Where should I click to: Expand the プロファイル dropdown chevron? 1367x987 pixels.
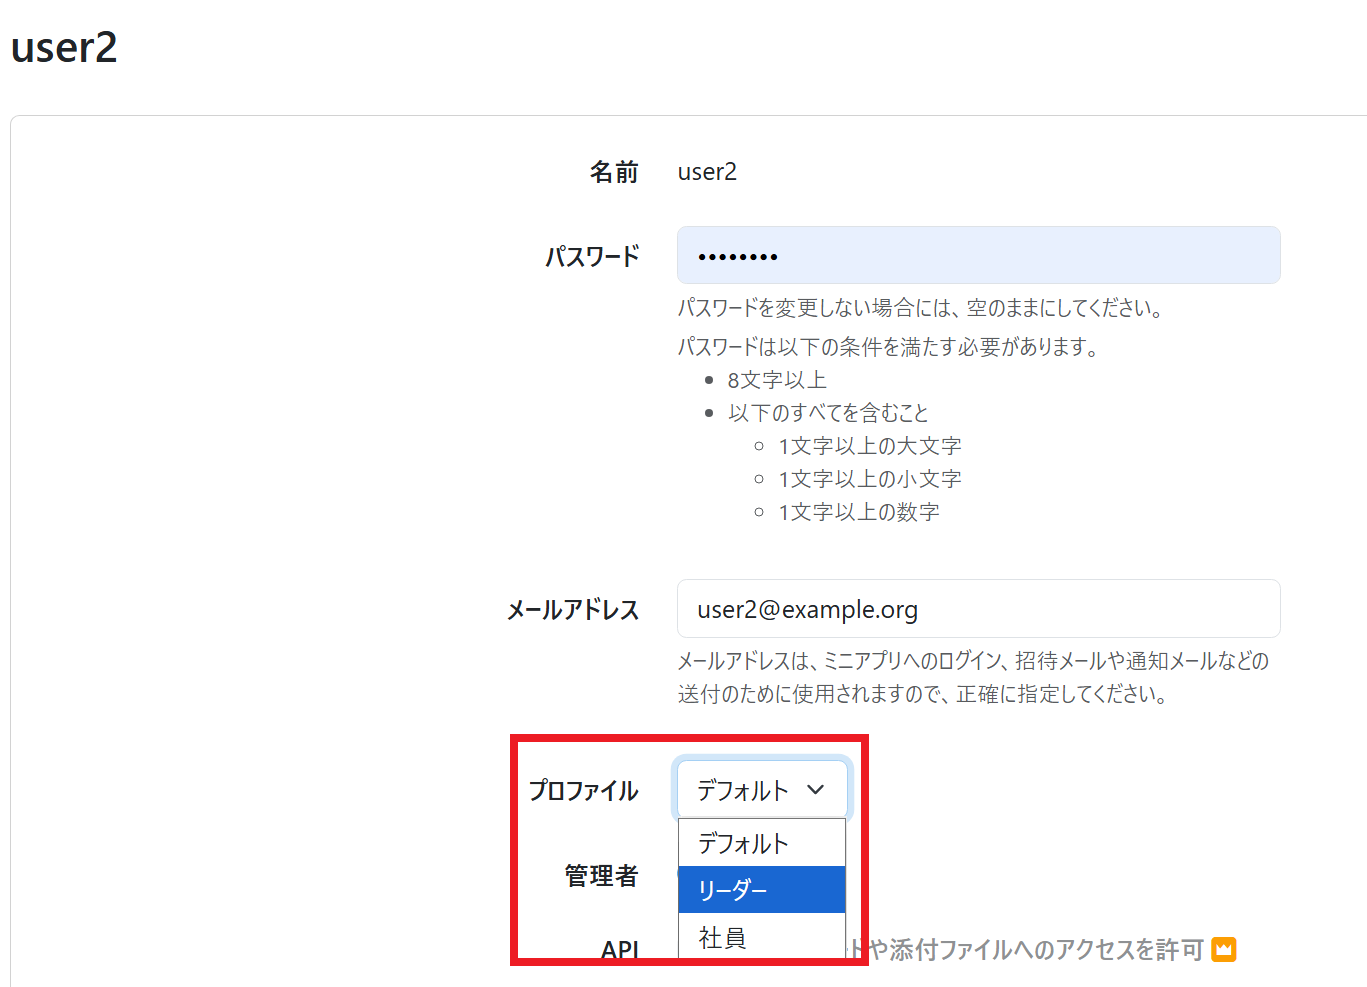pos(816,790)
